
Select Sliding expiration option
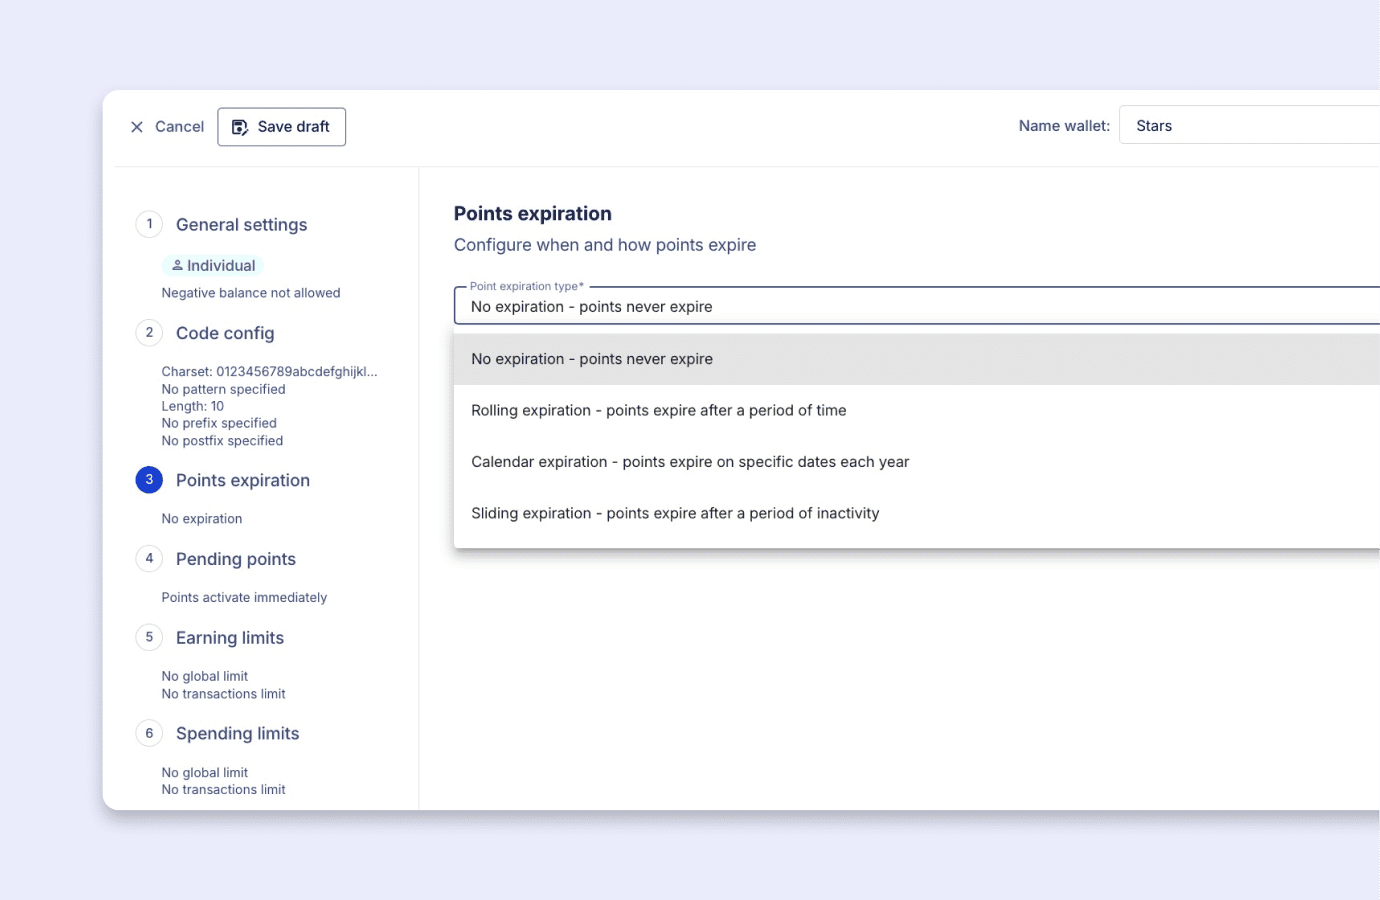click(917, 513)
